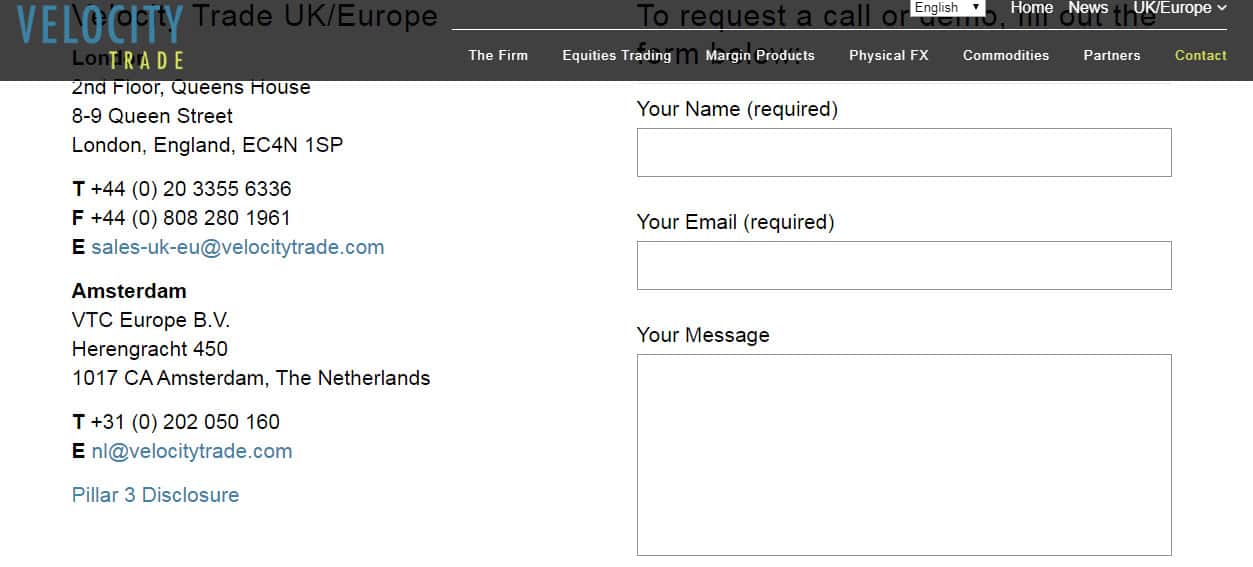Viewport: 1253px width, 567px height.
Task: Click the Velocity Trade logo
Action: click(100, 37)
